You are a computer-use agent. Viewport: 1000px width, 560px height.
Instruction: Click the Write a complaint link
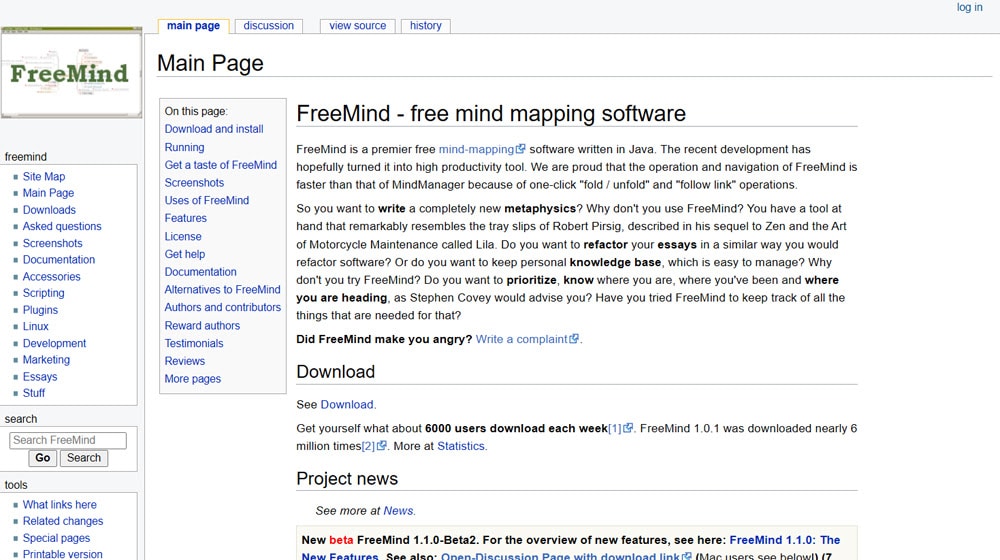(x=521, y=339)
